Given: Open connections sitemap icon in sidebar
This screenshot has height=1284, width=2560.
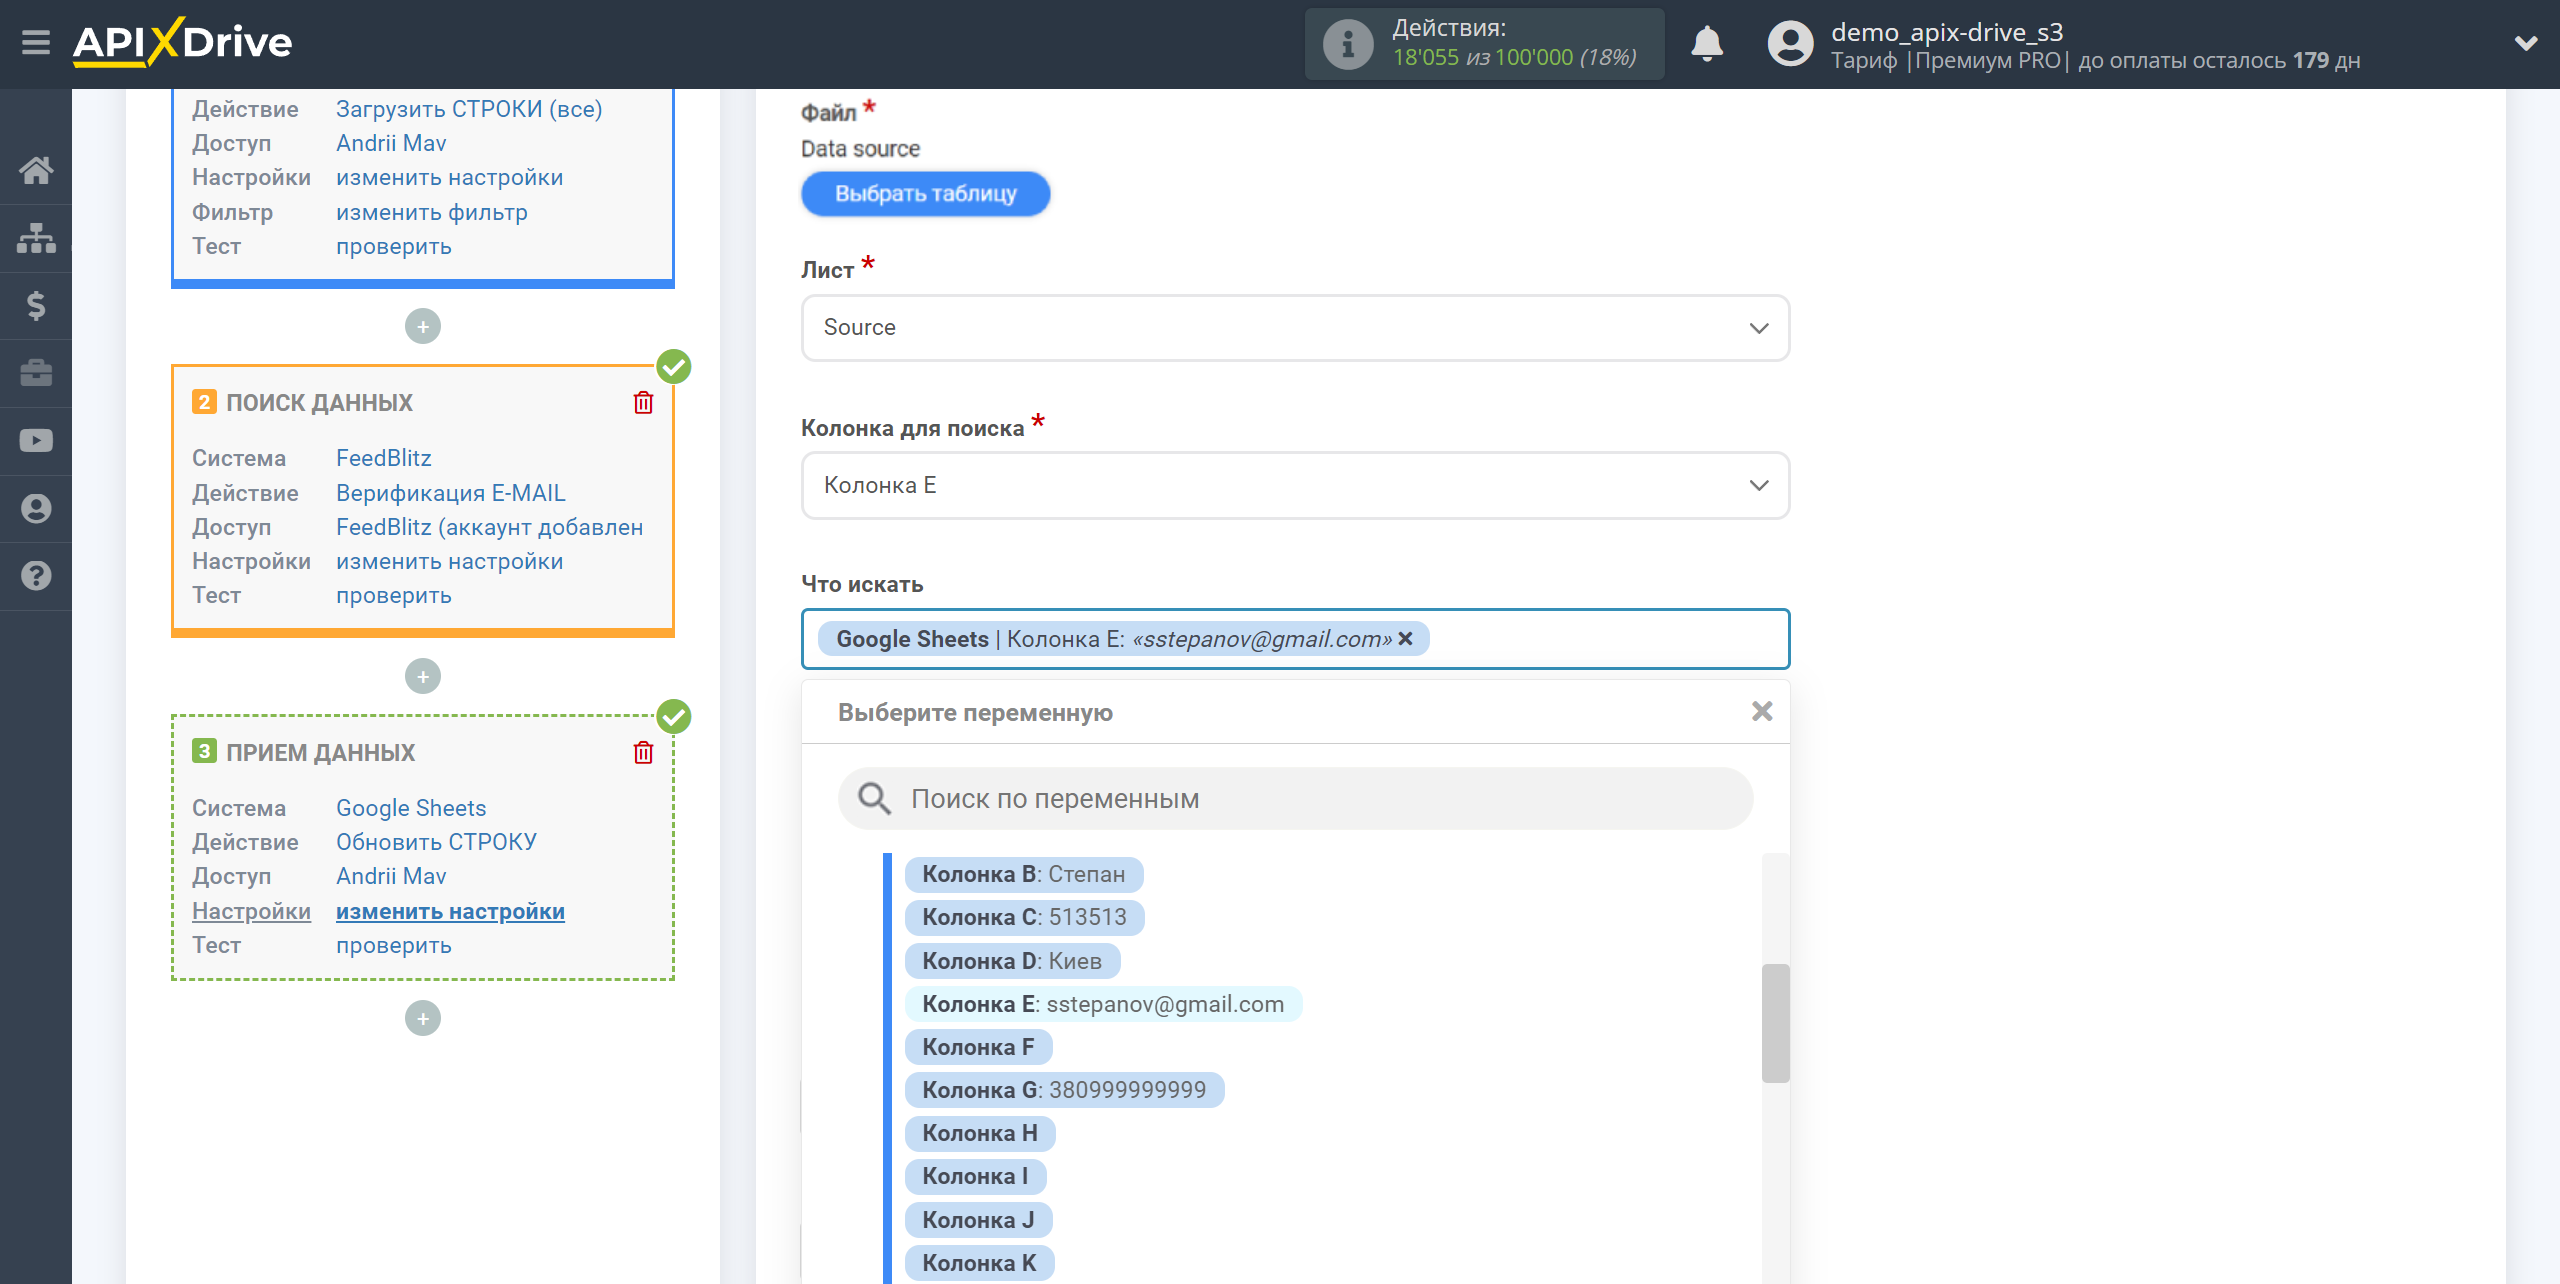Looking at the screenshot, I should (36, 238).
